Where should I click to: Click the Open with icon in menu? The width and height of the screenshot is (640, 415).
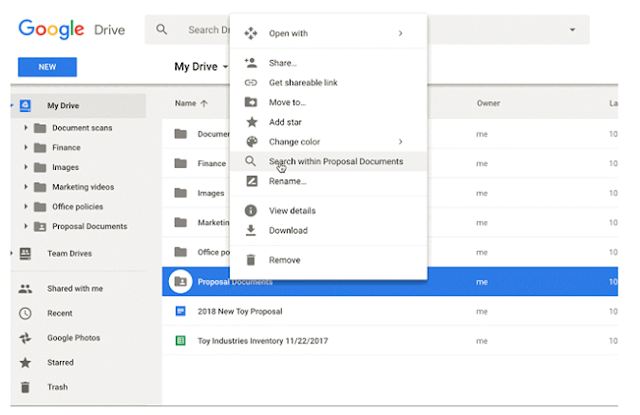[x=251, y=33]
